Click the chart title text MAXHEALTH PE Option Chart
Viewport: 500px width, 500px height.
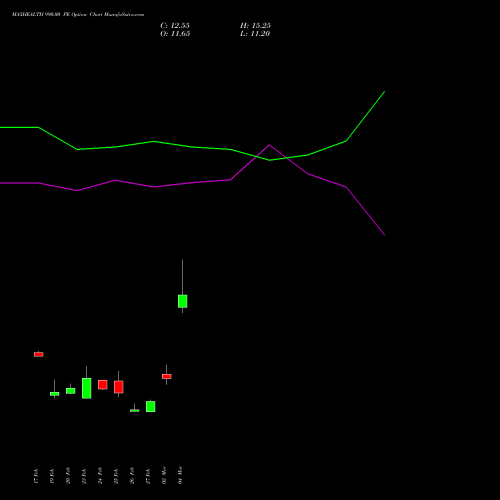click(78, 15)
